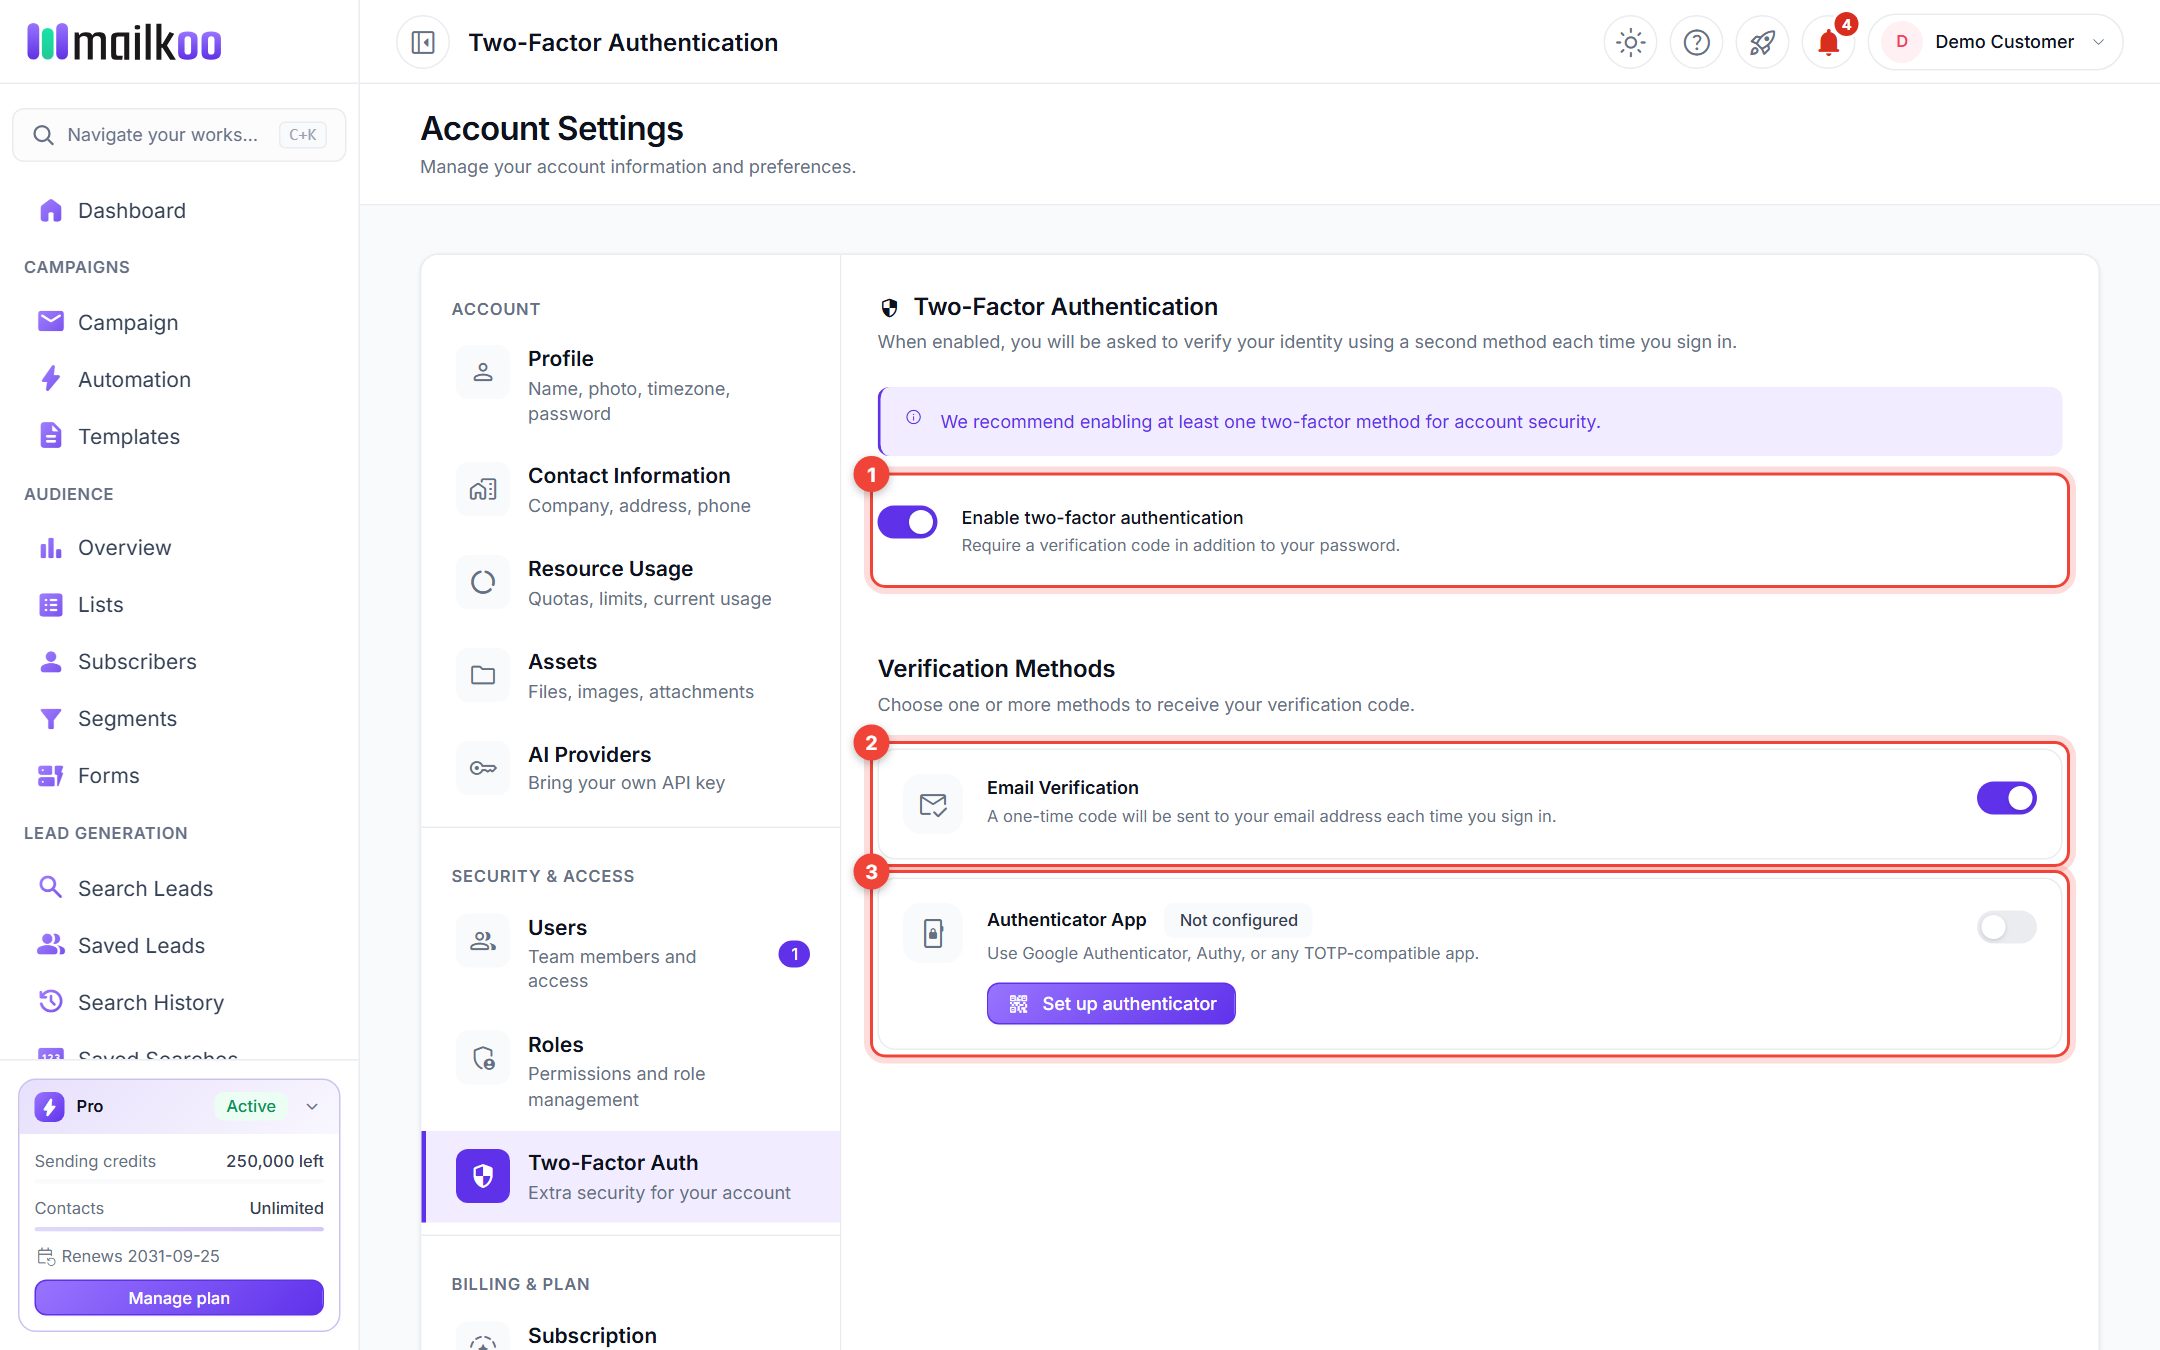Click the AI Providers key icon
This screenshot has height=1350, width=2160.
coord(483,768)
